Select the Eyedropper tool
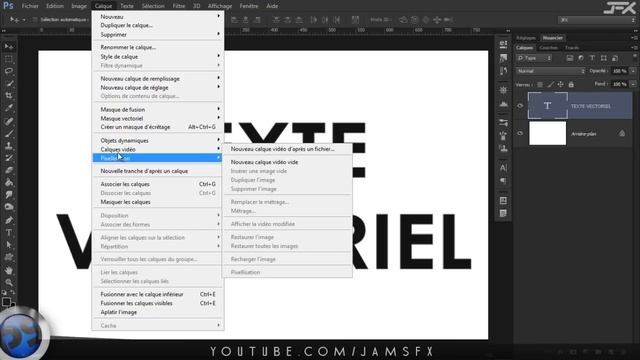The height and width of the screenshot is (360, 640). pyautogui.click(x=9, y=108)
